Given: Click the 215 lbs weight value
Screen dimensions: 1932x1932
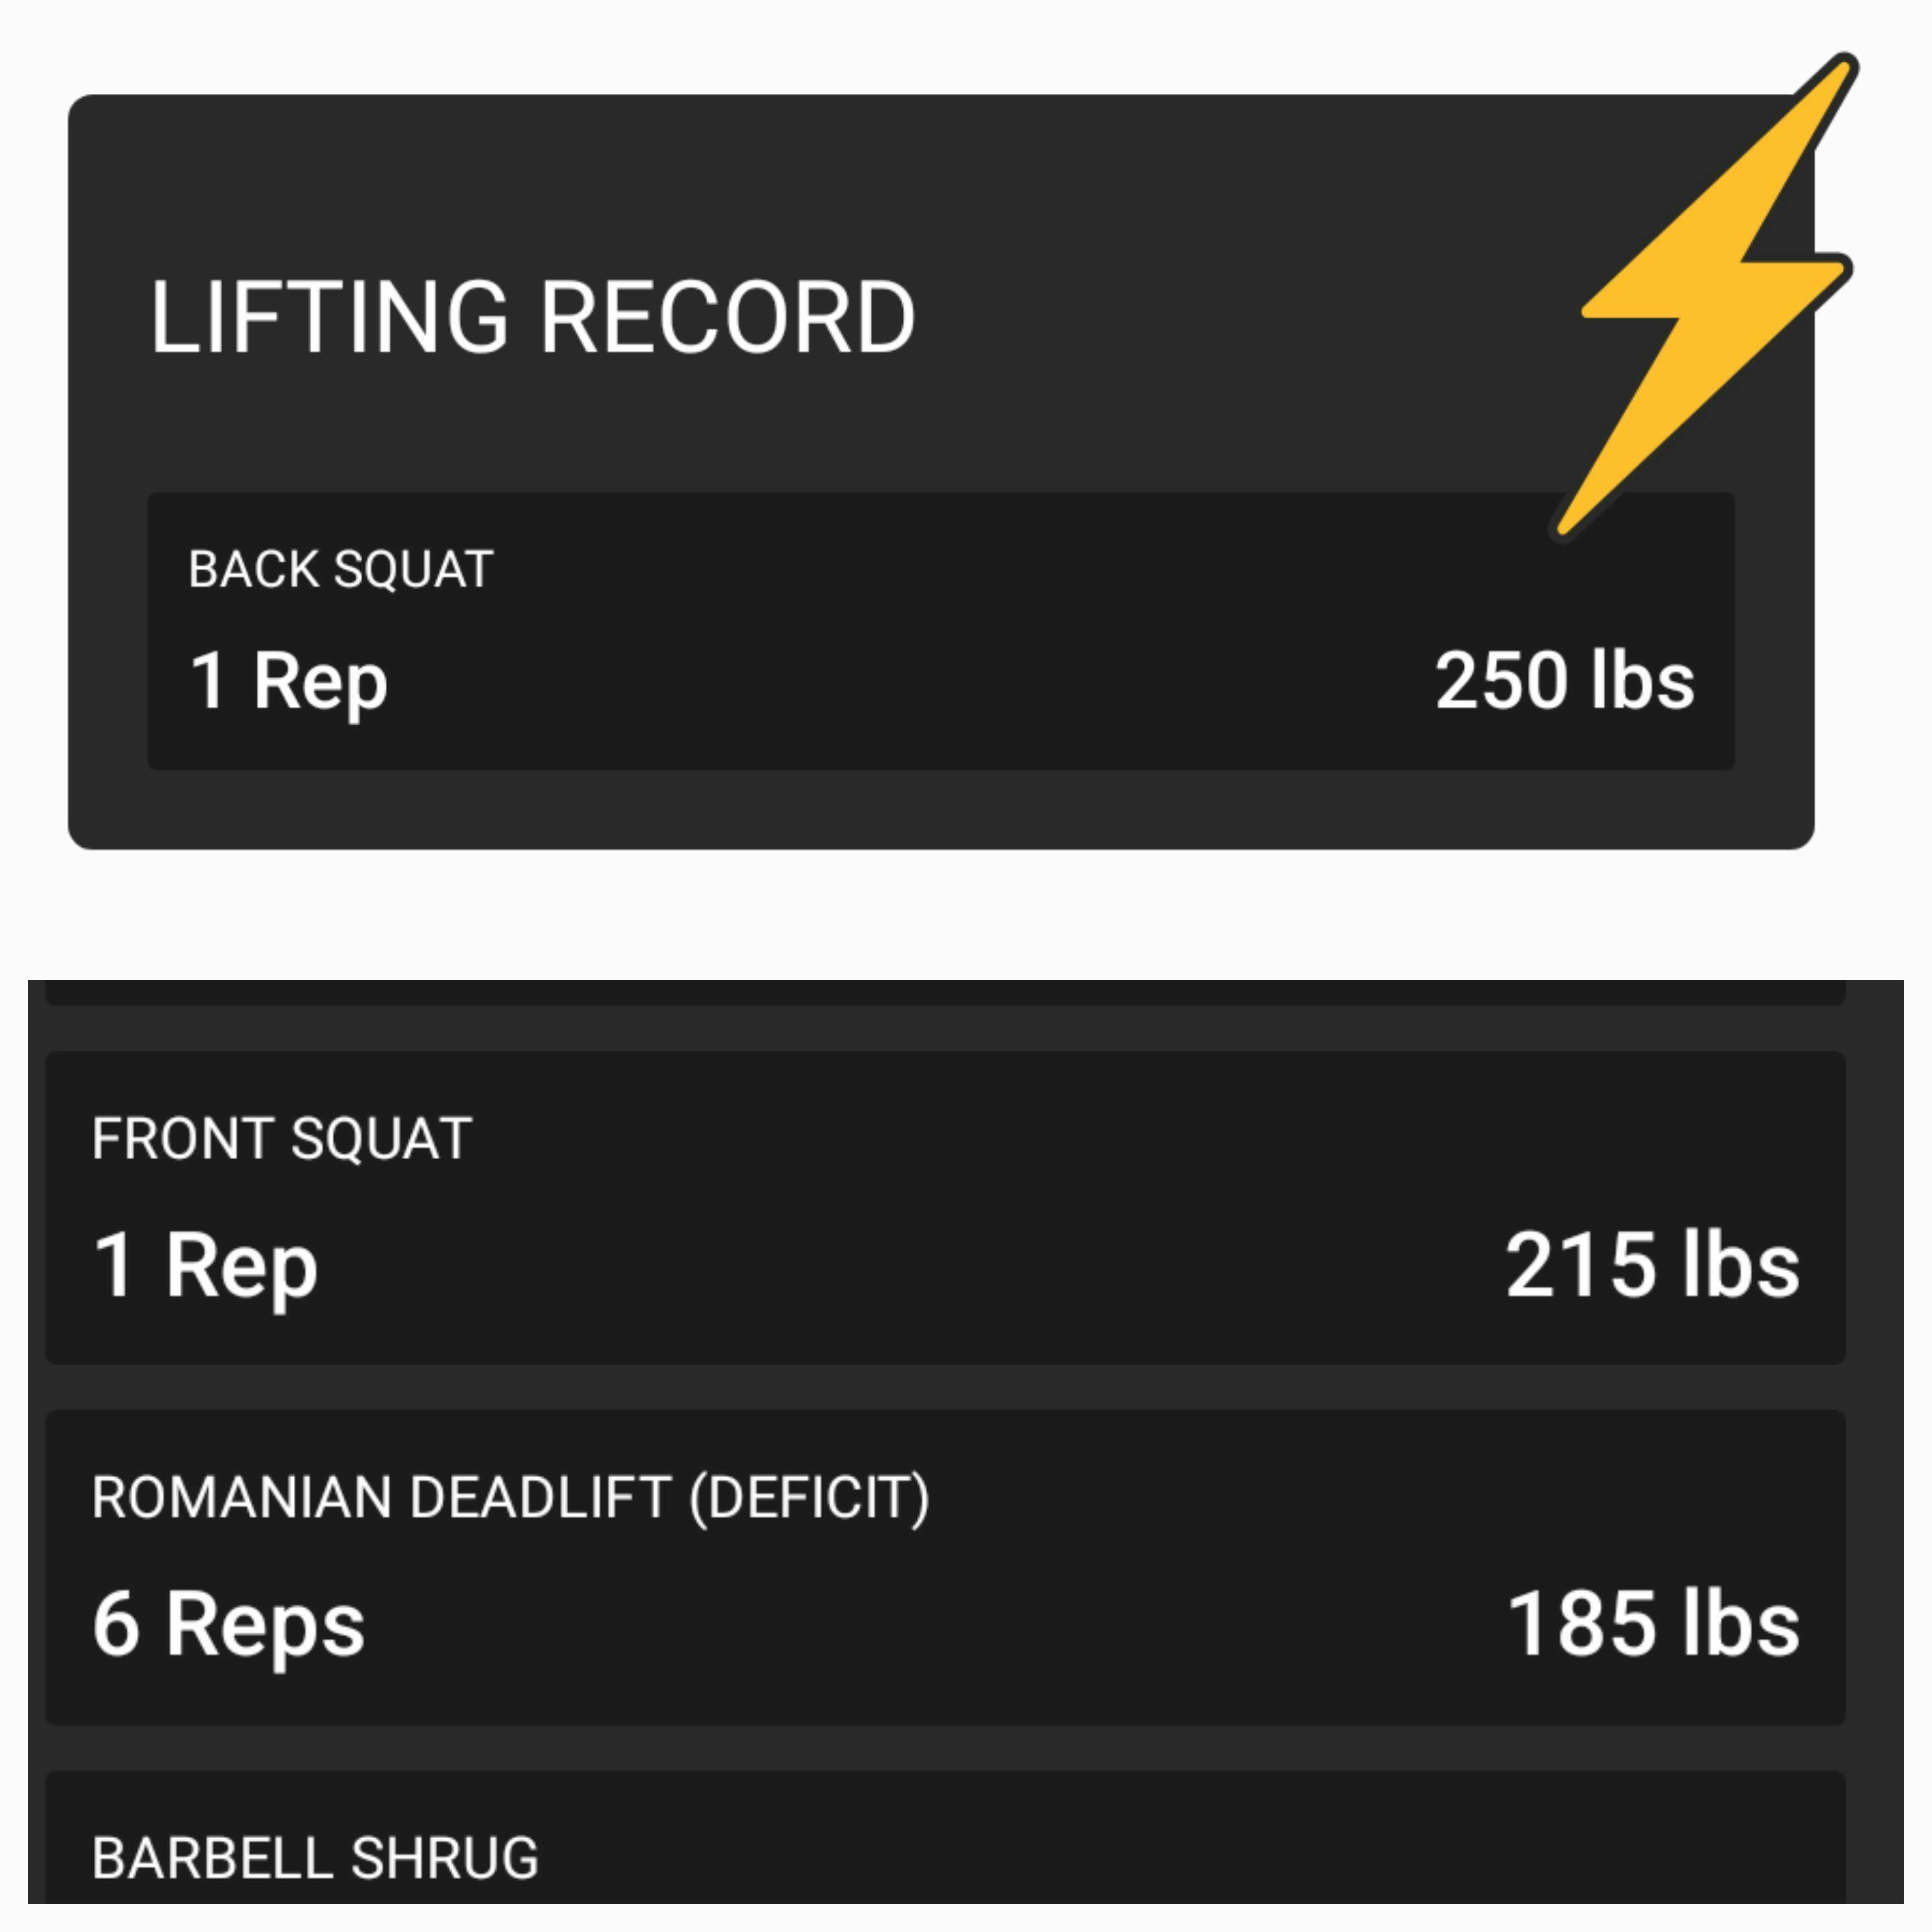Looking at the screenshot, I should (1652, 1266).
